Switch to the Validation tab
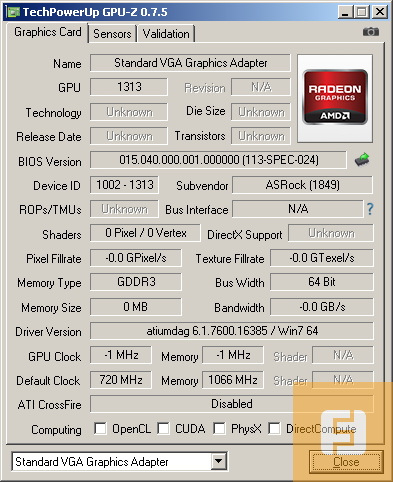The width and height of the screenshot is (393, 482). 166,34
